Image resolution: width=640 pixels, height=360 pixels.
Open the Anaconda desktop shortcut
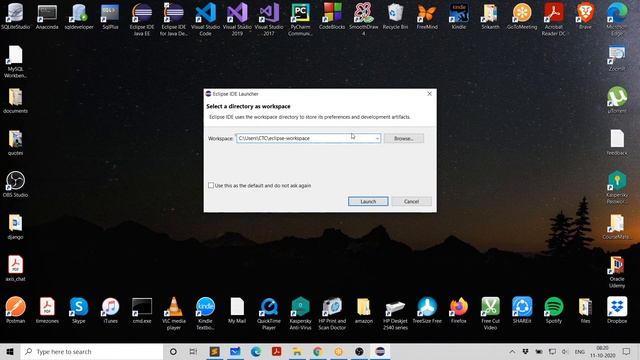click(47, 17)
